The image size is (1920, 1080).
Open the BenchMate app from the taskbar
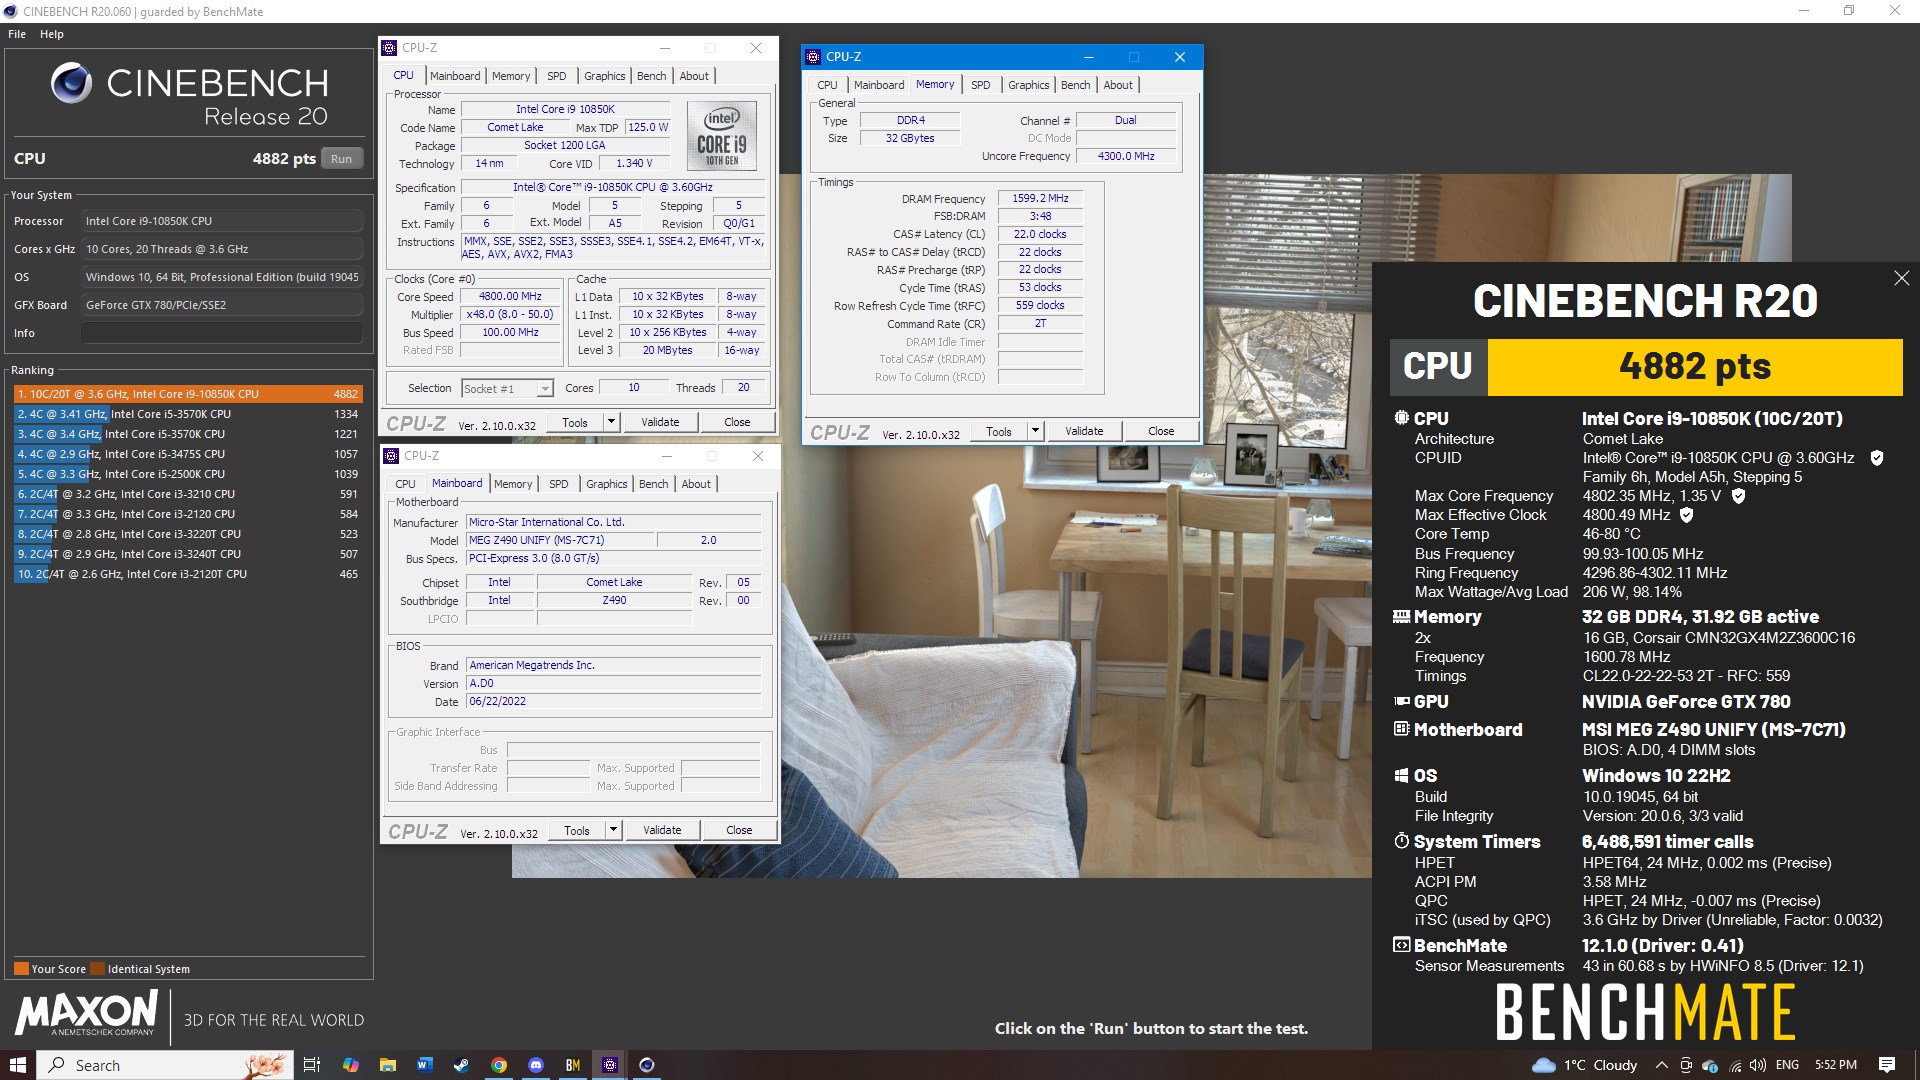coord(572,1065)
